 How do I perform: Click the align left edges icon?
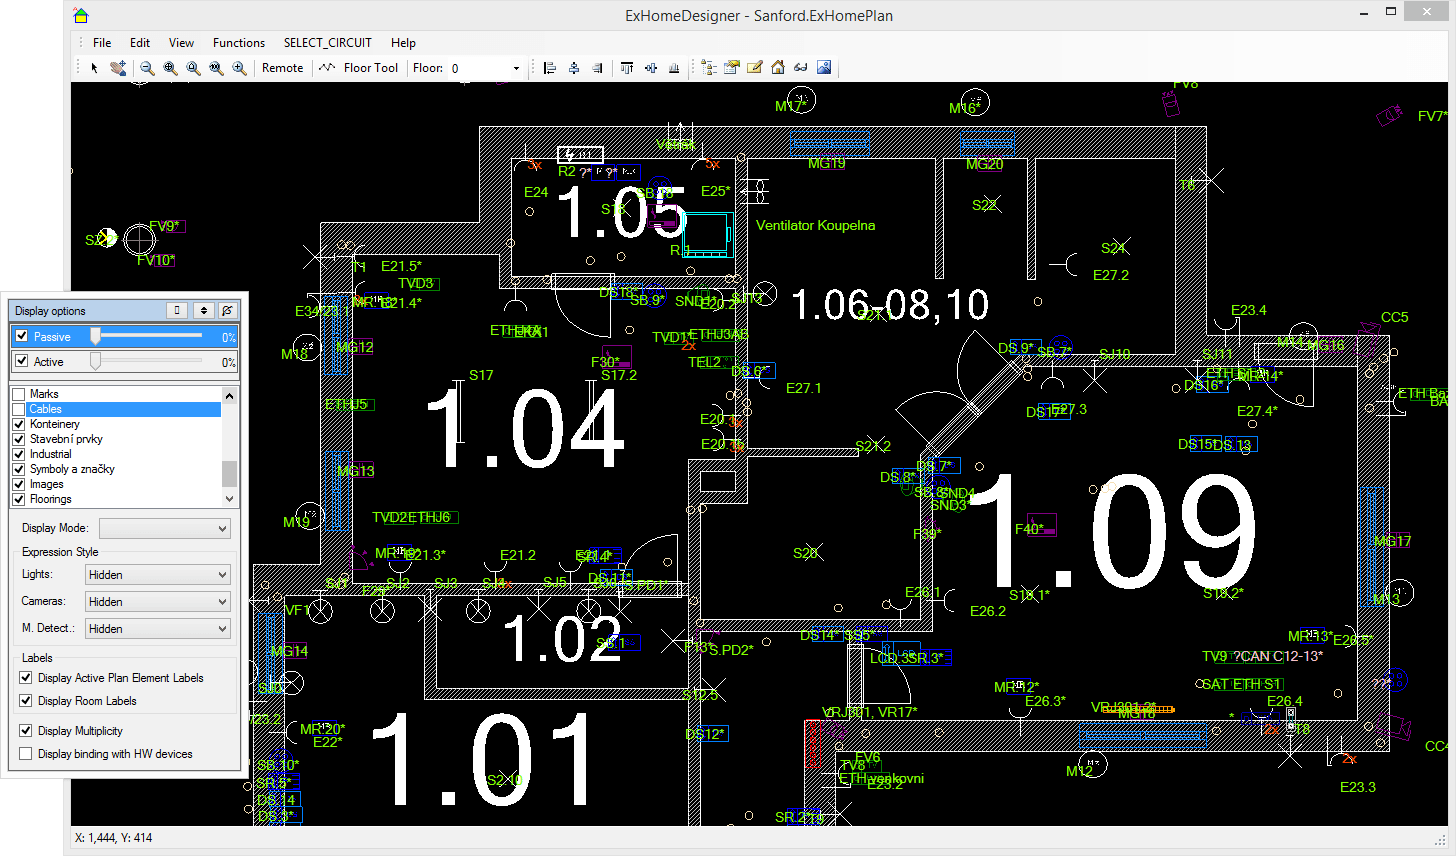point(549,68)
